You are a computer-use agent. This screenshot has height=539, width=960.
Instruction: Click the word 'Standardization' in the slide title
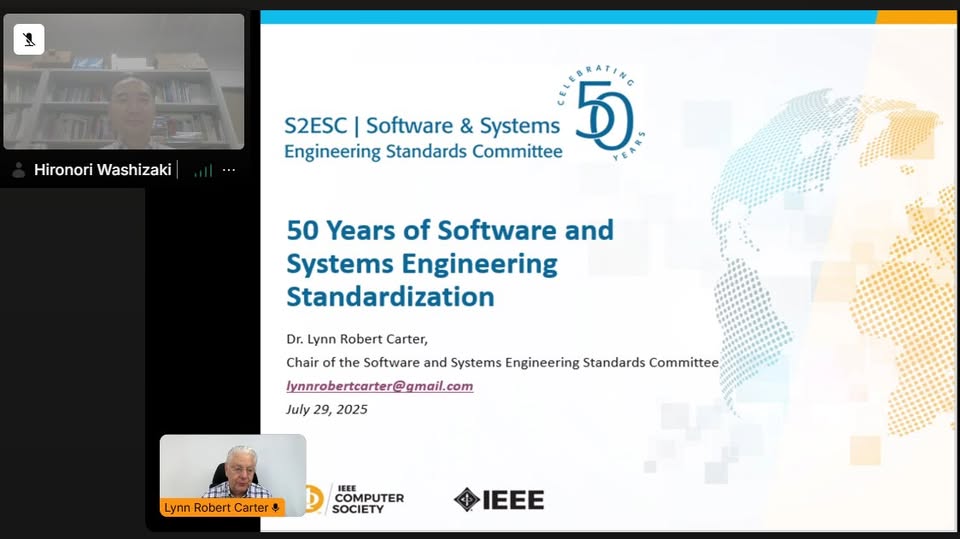tap(391, 296)
